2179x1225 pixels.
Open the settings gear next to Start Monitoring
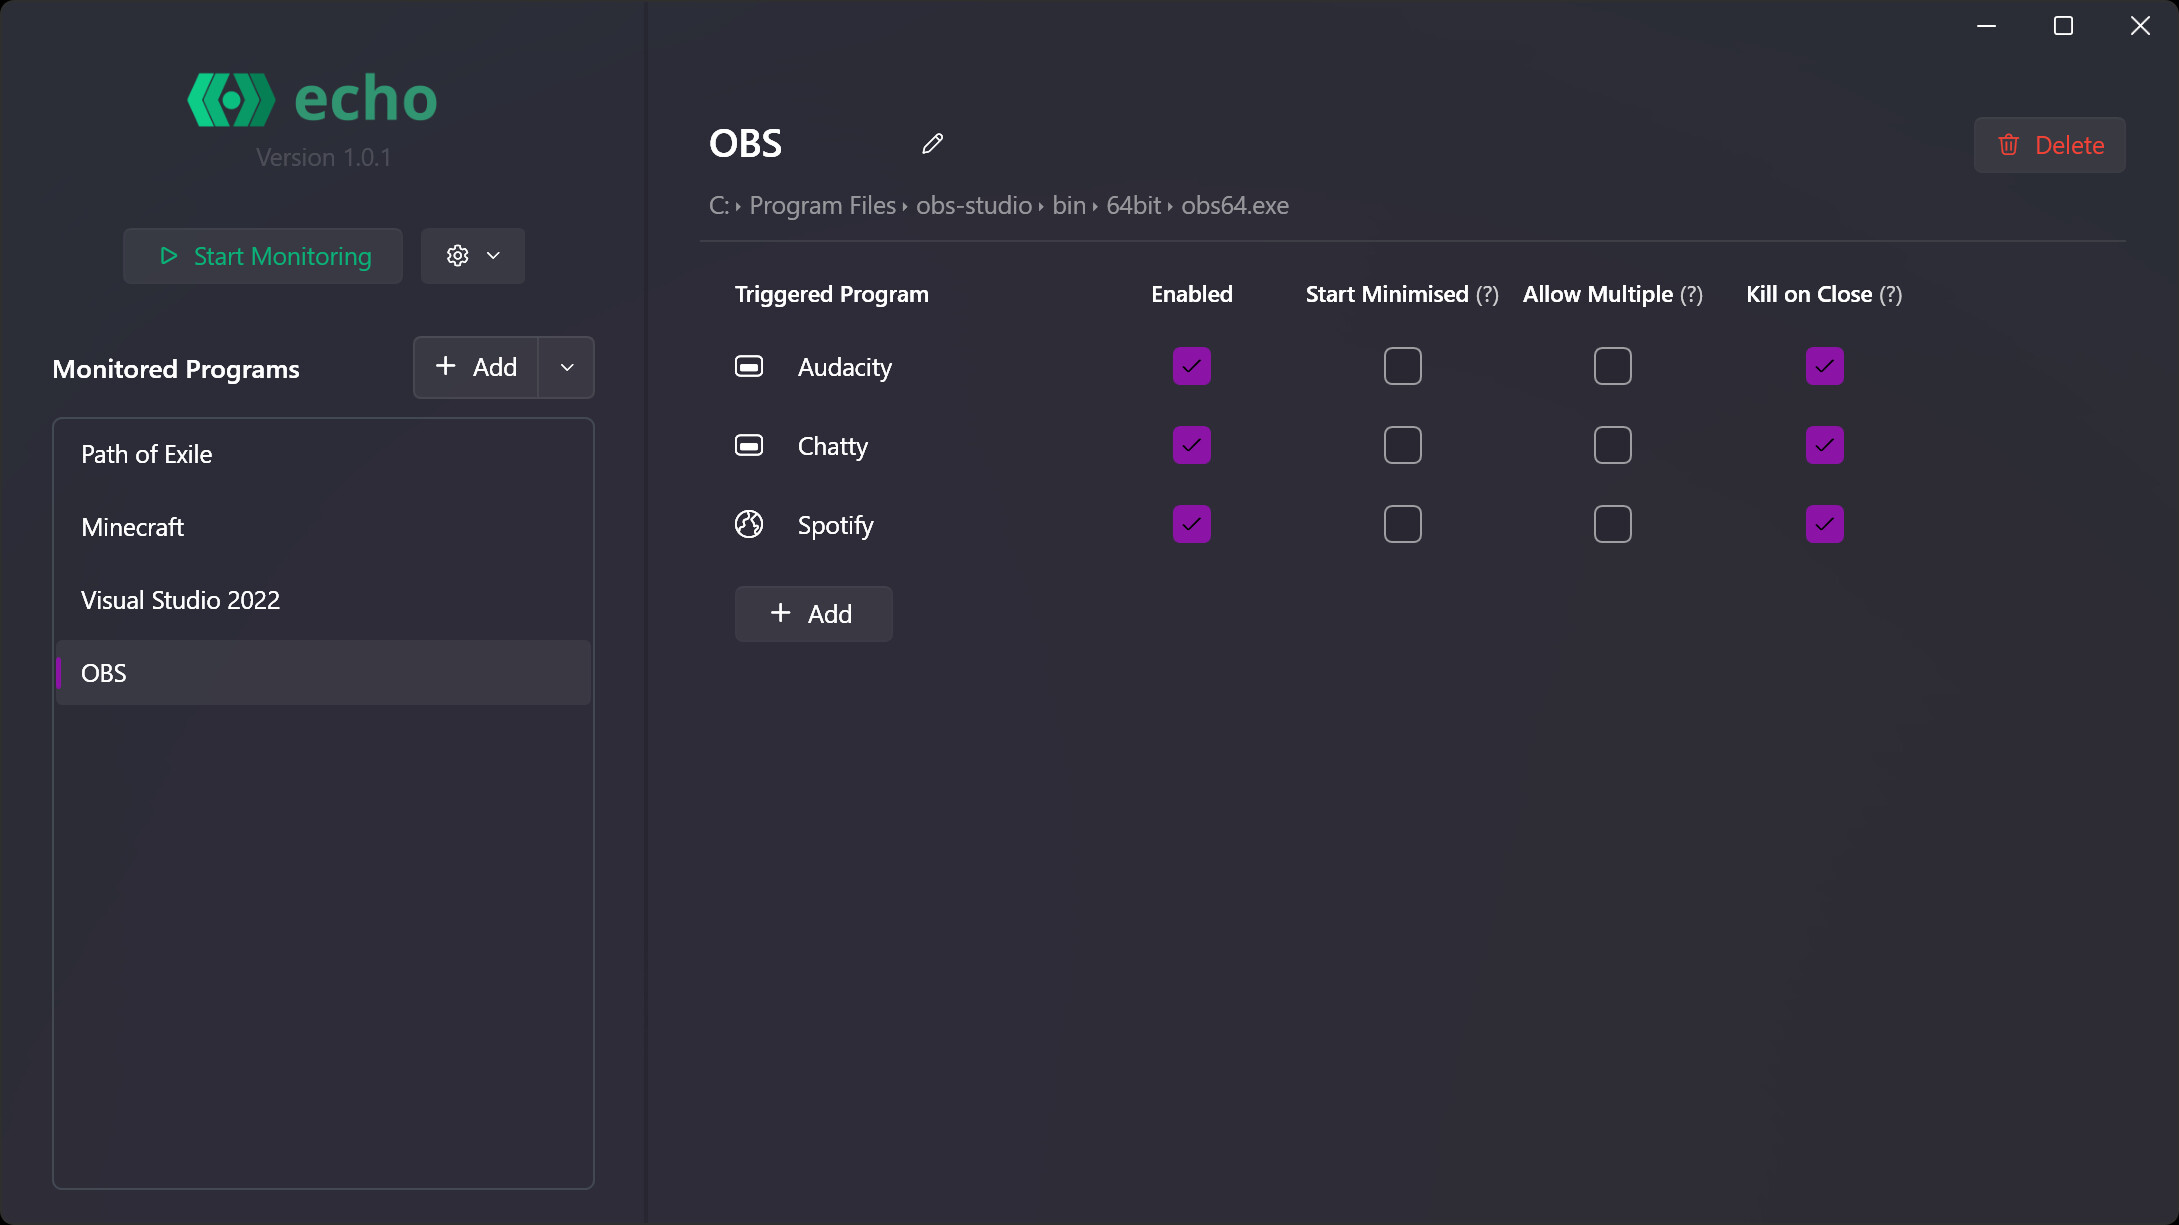[457, 255]
